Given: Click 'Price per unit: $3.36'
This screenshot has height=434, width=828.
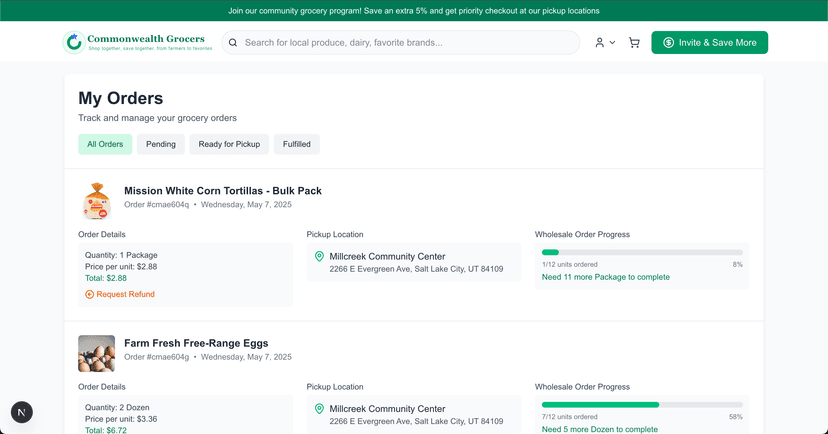Looking at the screenshot, I should [121, 419].
